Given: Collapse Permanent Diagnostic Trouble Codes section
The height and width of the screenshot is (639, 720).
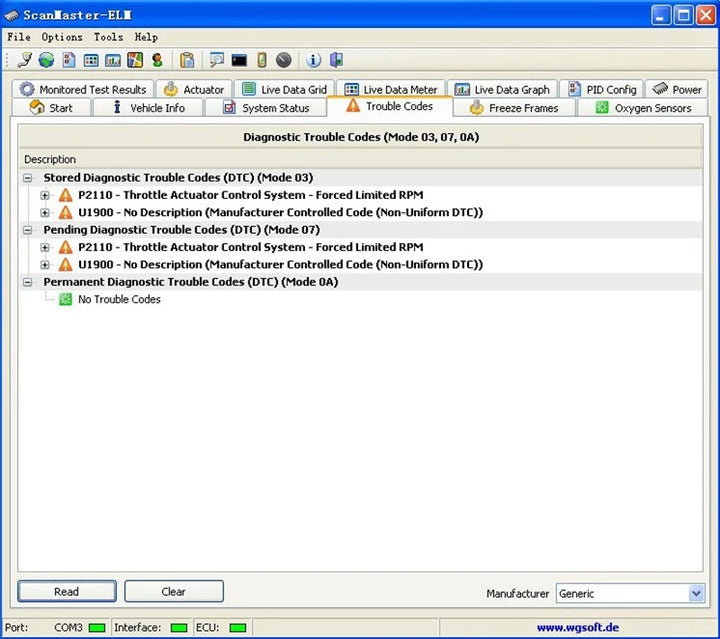Looking at the screenshot, I should pos(28,282).
